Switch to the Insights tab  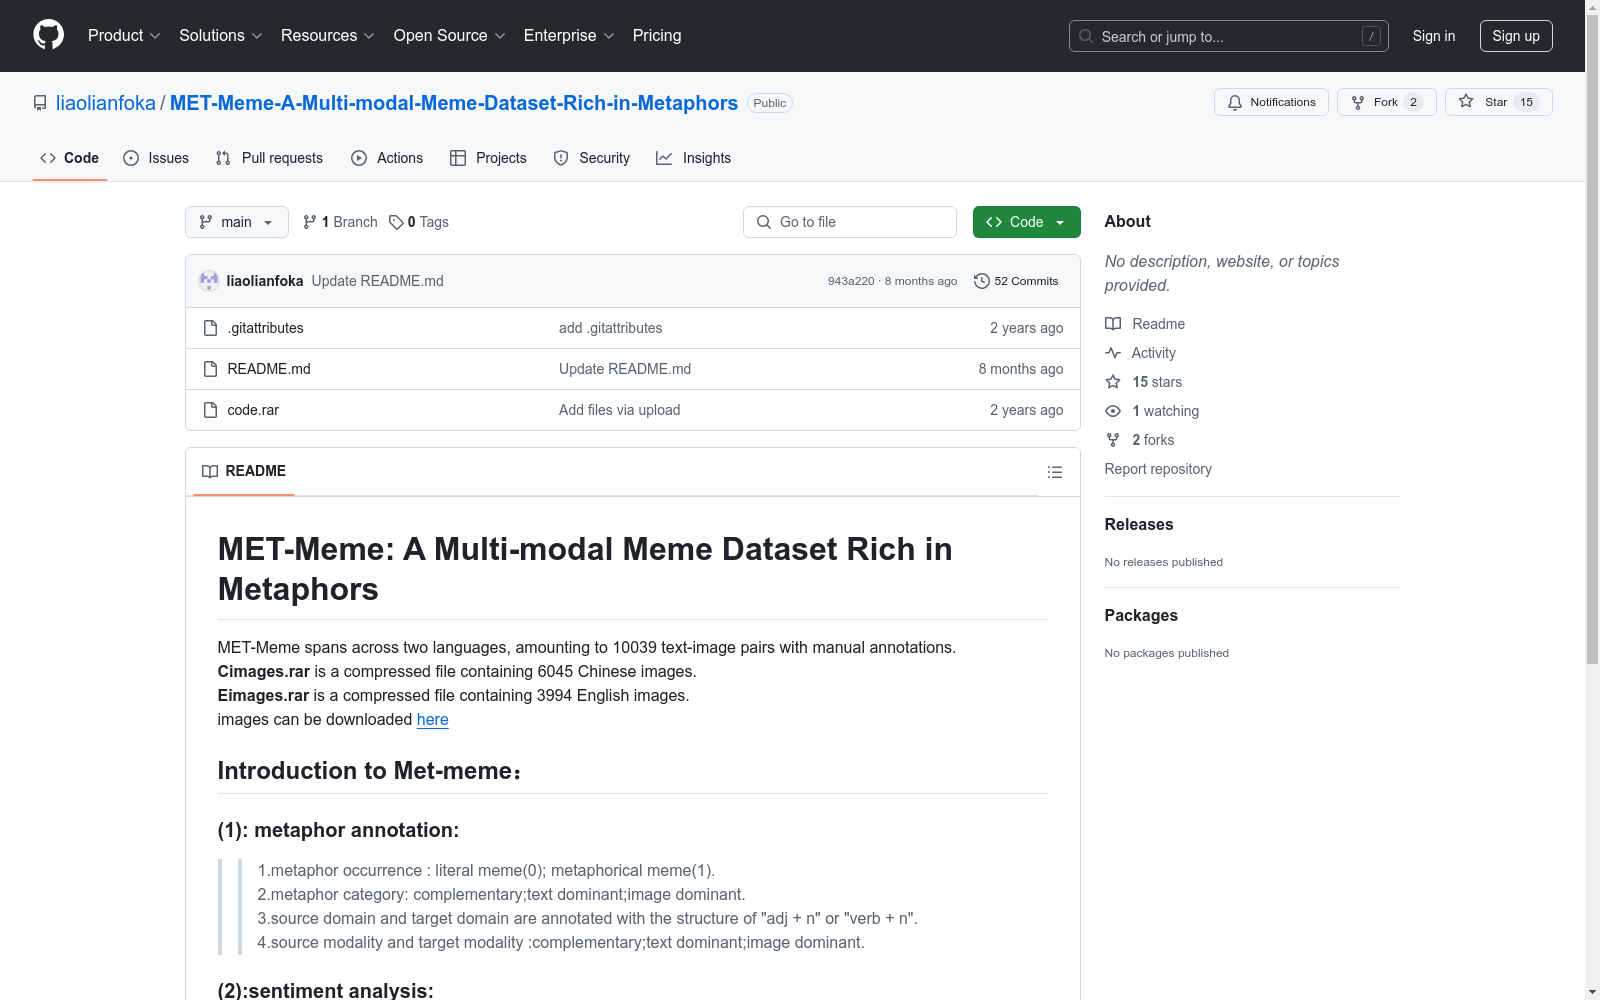(694, 158)
